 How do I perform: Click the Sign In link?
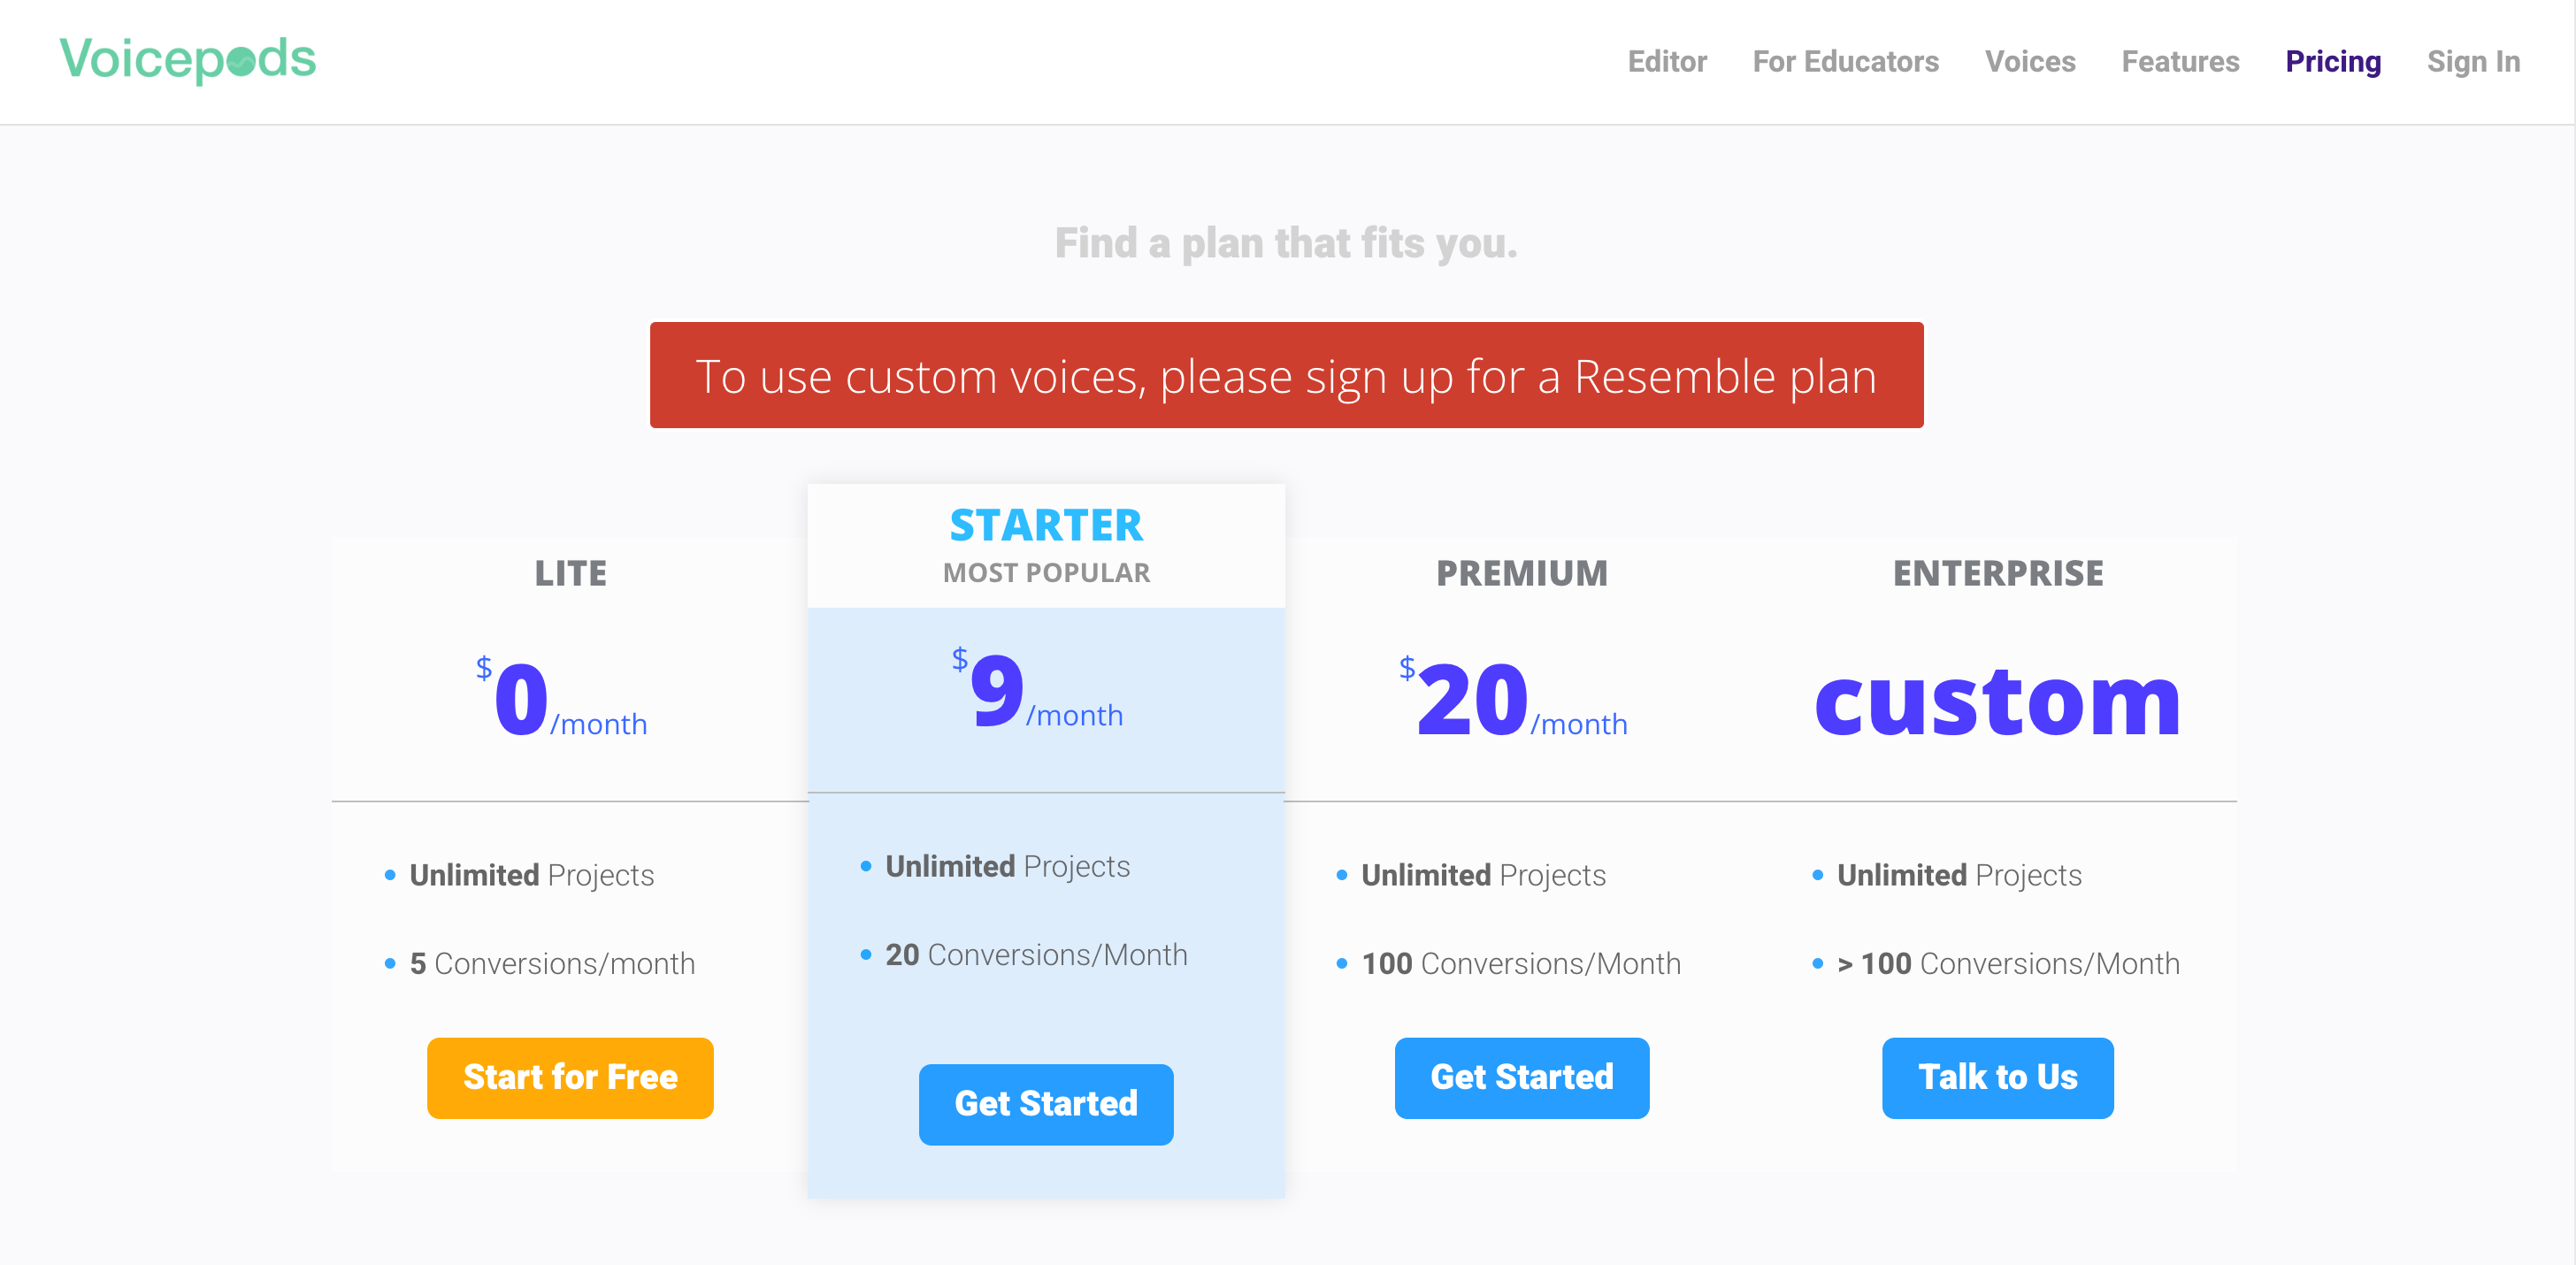2474,61
